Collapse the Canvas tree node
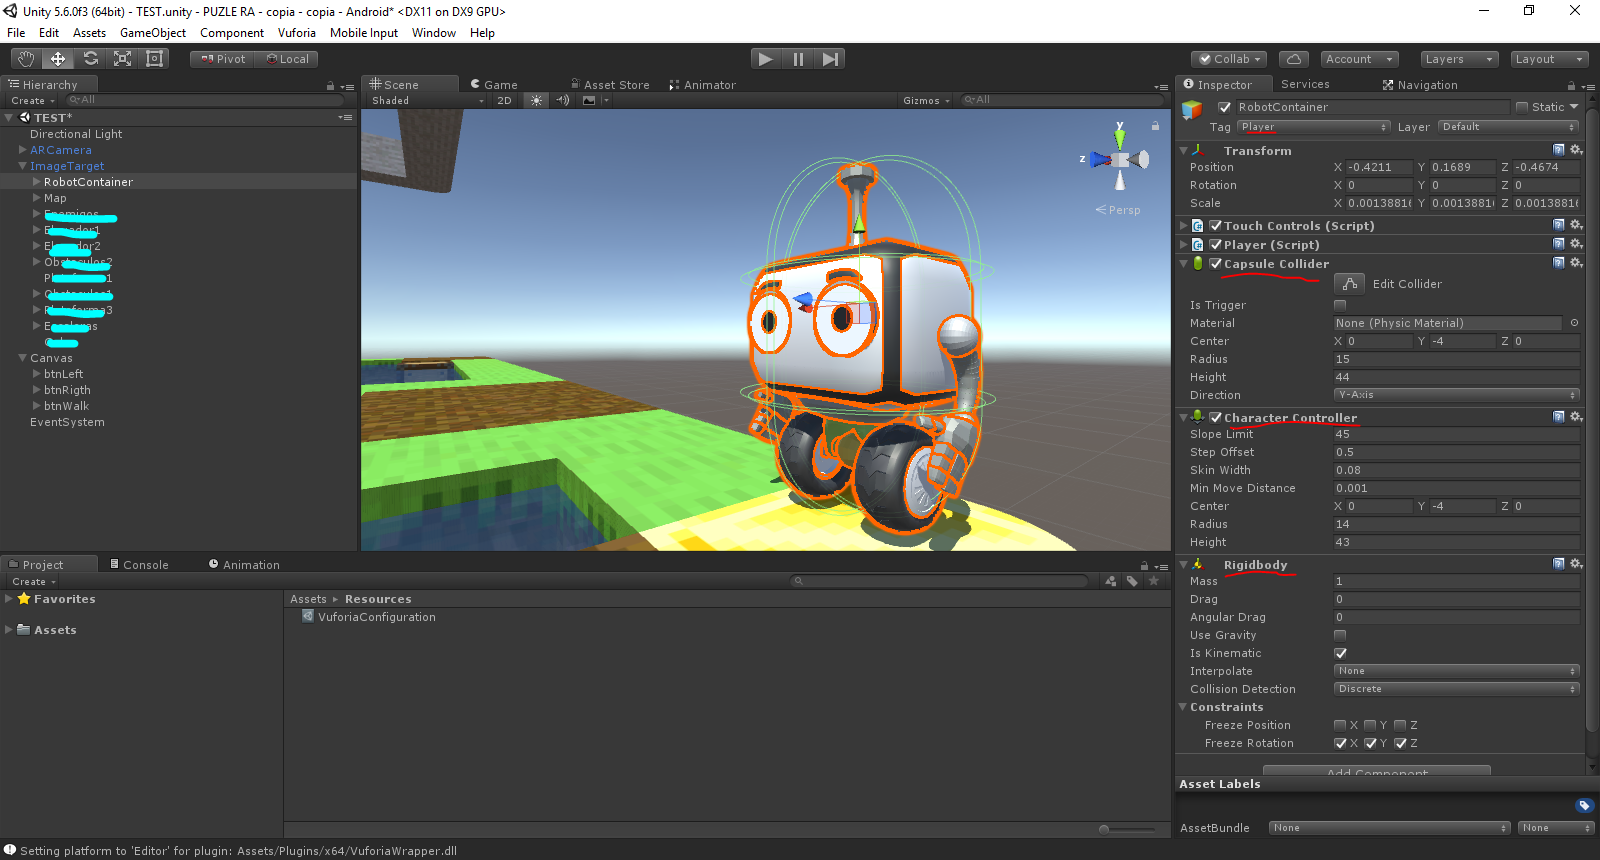This screenshot has height=860, width=1600. [x=23, y=358]
